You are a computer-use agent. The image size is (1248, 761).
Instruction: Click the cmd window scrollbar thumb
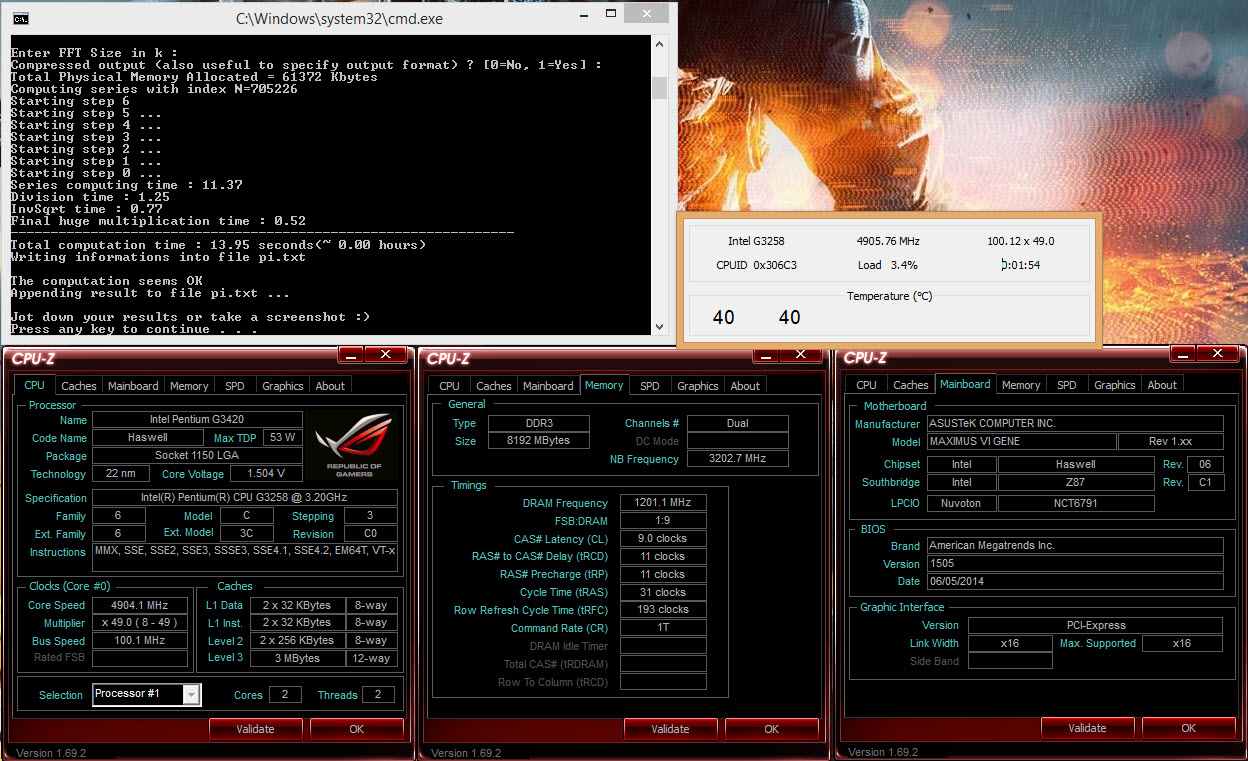pos(659,88)
